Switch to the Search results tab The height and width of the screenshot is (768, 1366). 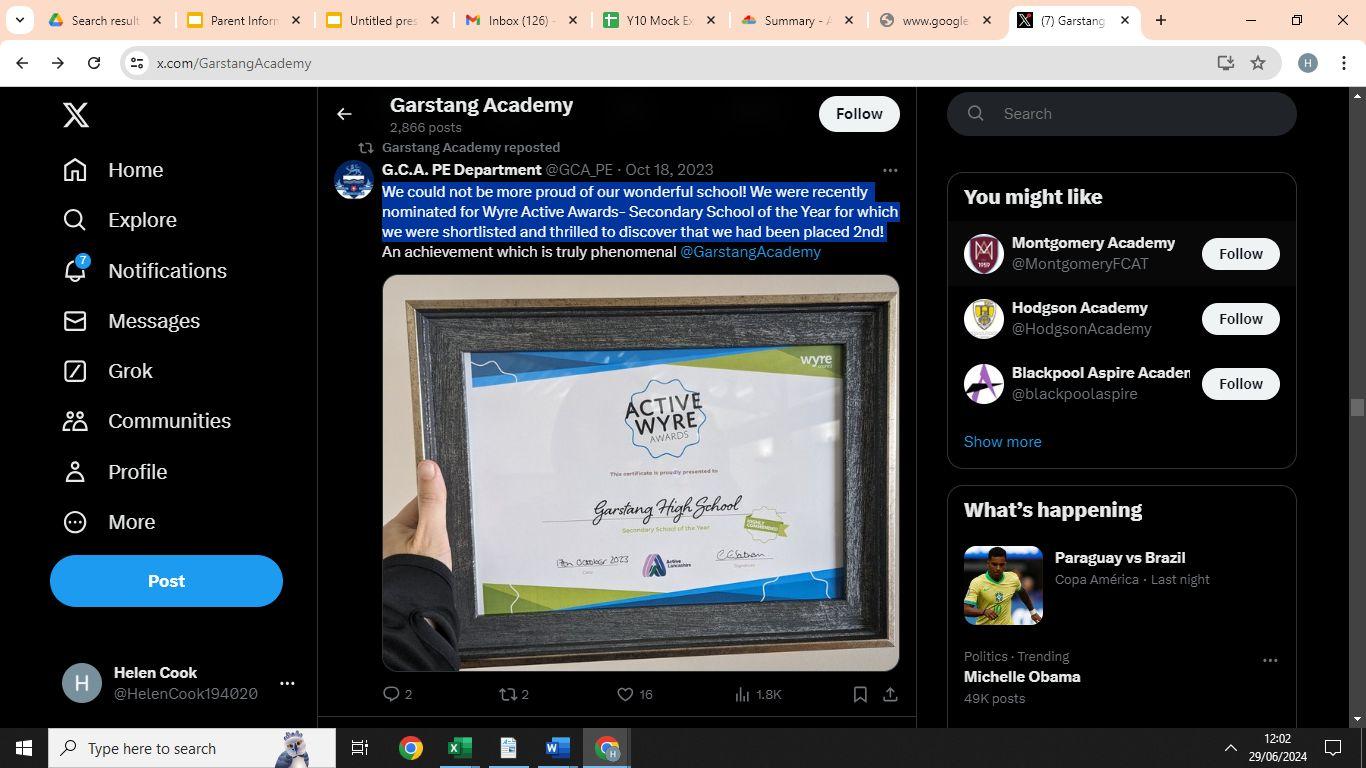(x=103, y=20)
